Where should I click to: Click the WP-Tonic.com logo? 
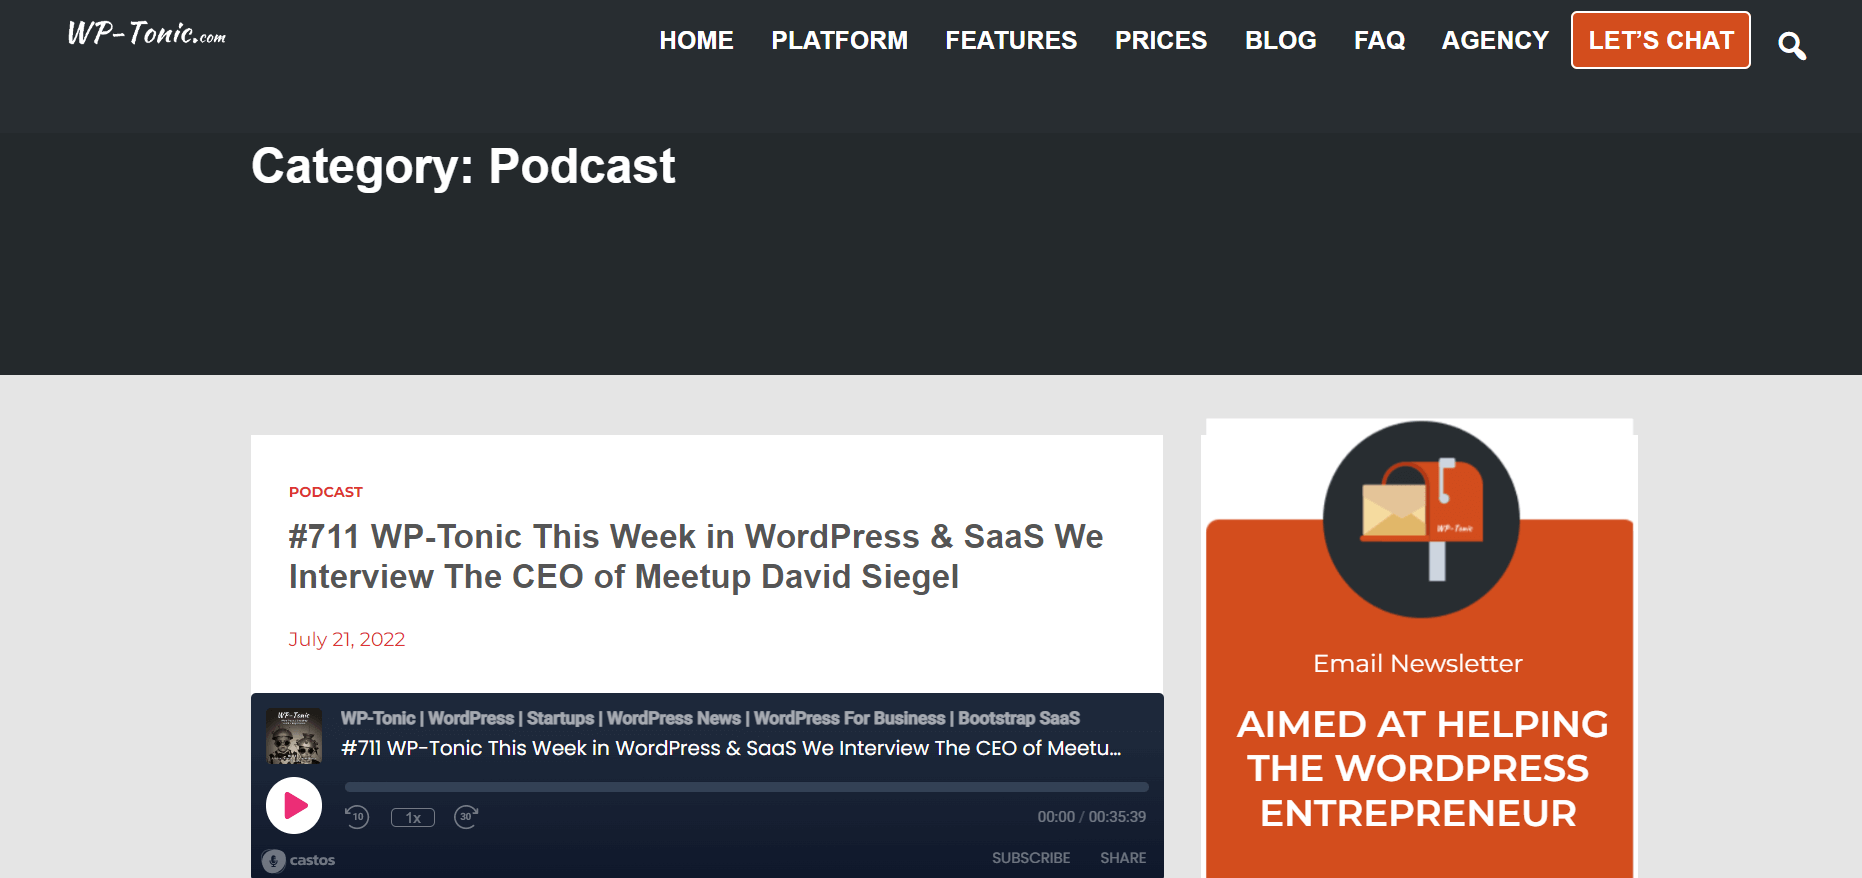coord(146,33)
